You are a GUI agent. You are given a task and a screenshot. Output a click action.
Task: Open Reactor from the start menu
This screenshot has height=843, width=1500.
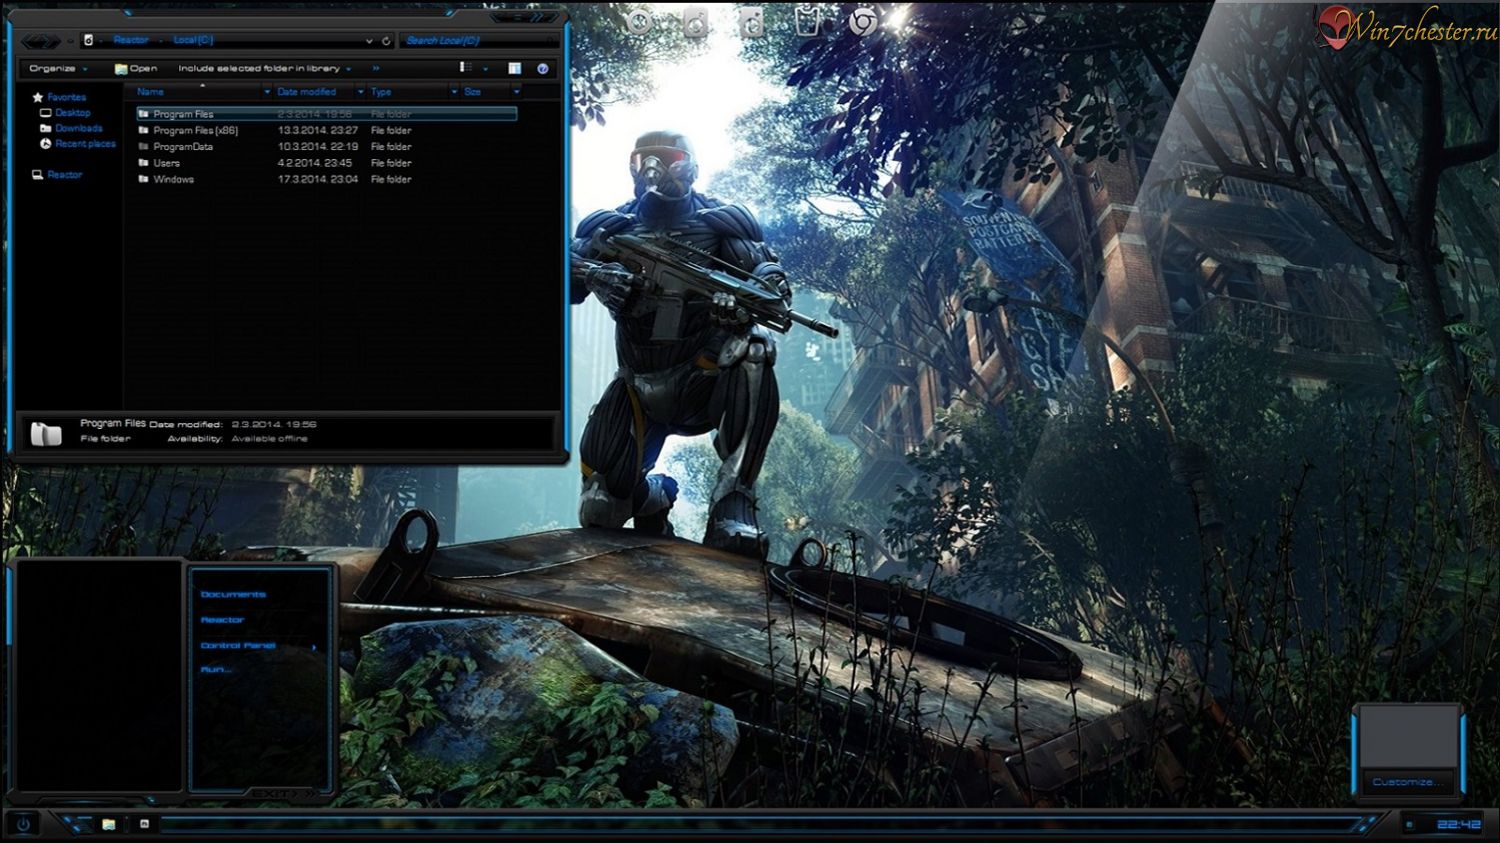(222, 620)
